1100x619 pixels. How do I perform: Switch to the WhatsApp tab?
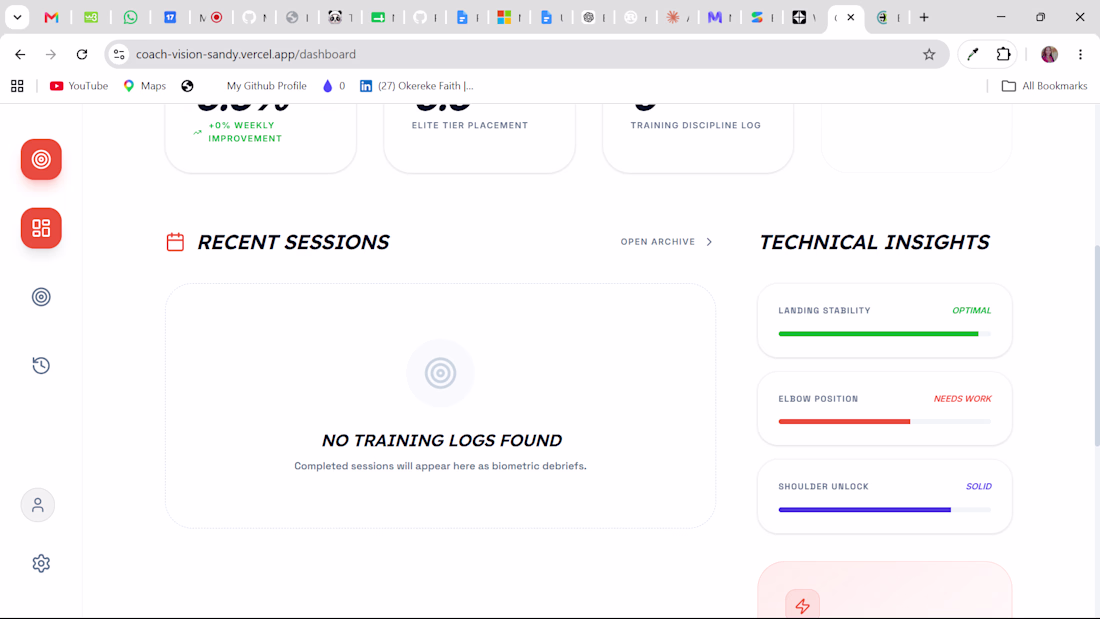click(130, 18)
